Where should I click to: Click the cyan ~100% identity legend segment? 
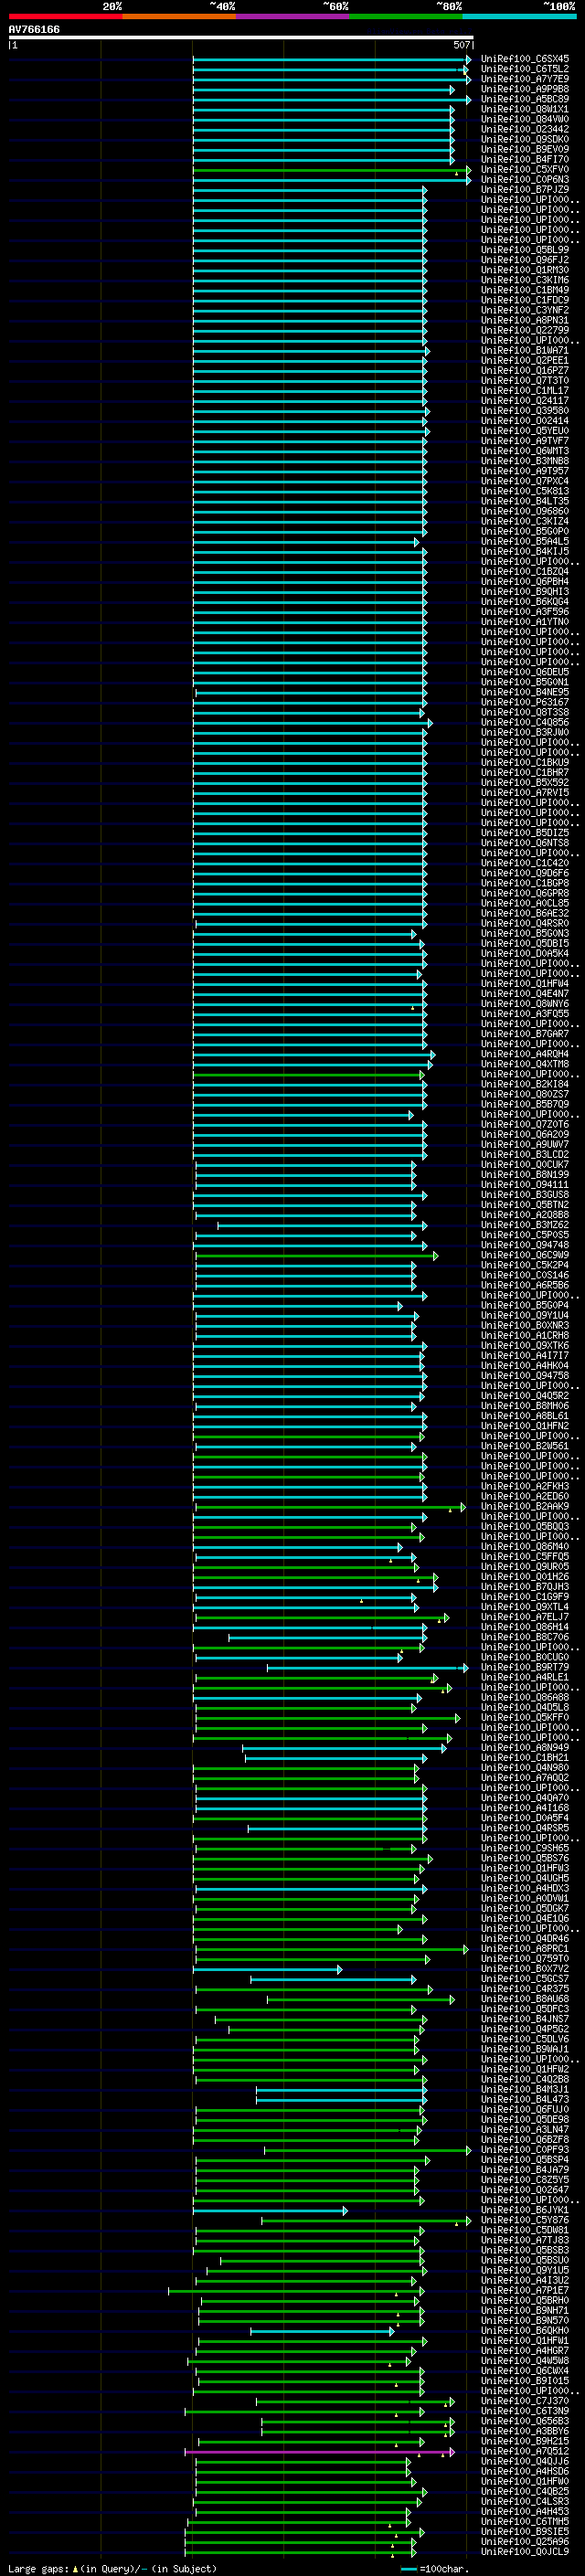pyautogui.click(x=520, y=16)
